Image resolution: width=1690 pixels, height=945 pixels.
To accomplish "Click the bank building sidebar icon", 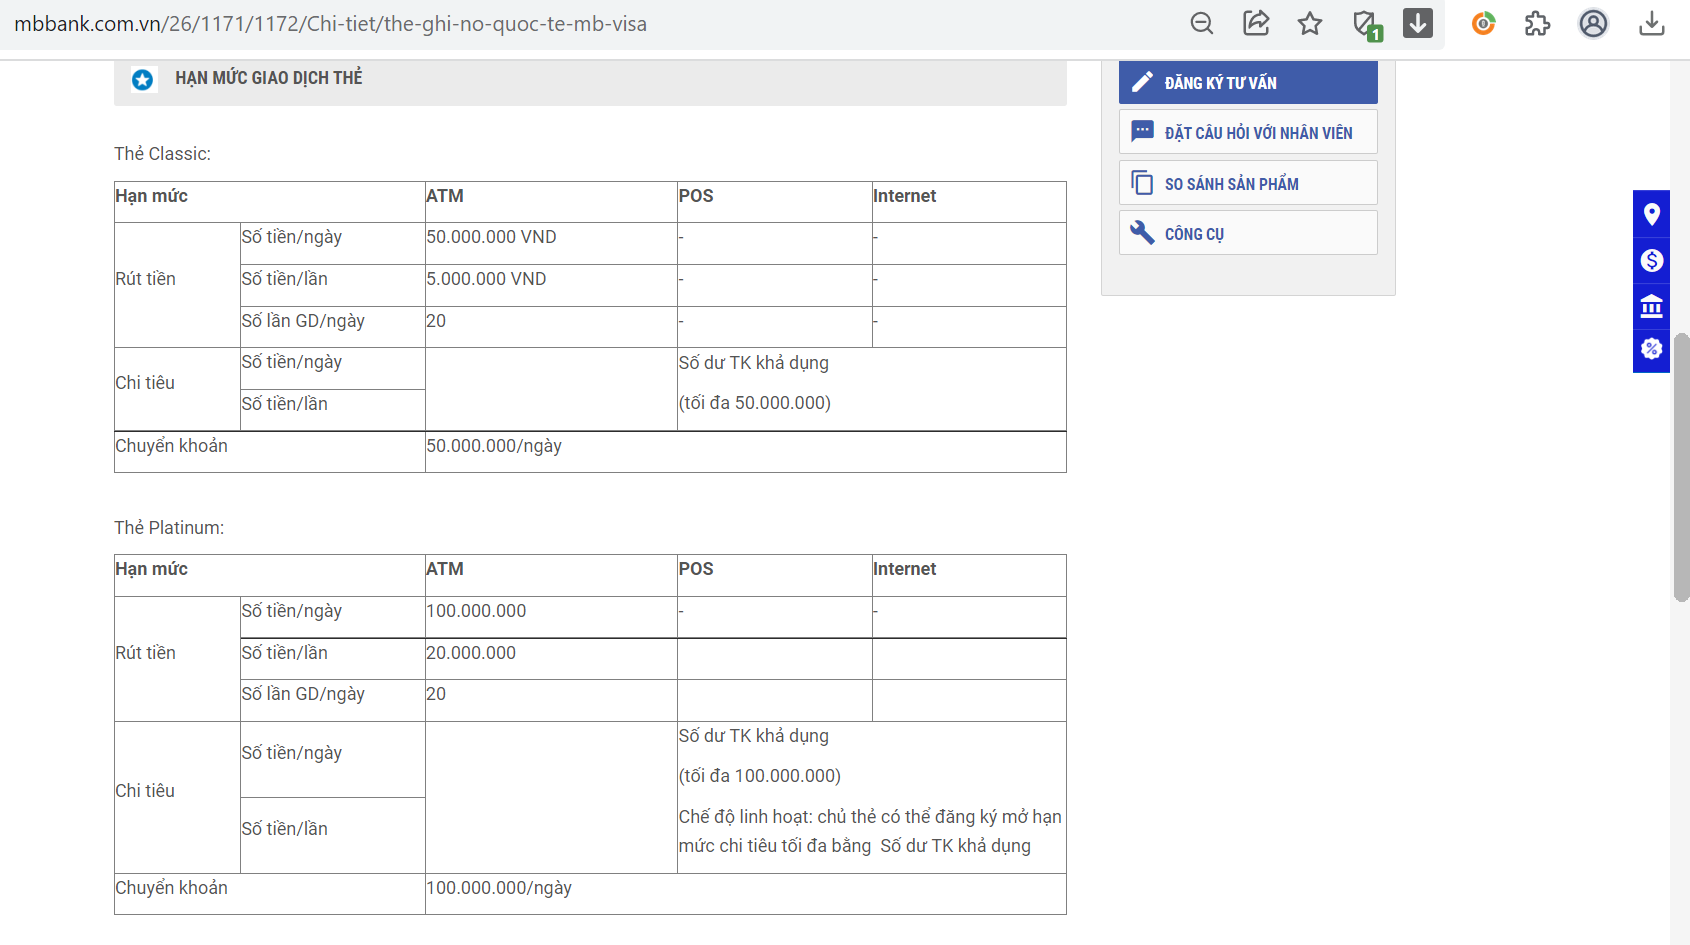I will click(x=1652, y=306).
